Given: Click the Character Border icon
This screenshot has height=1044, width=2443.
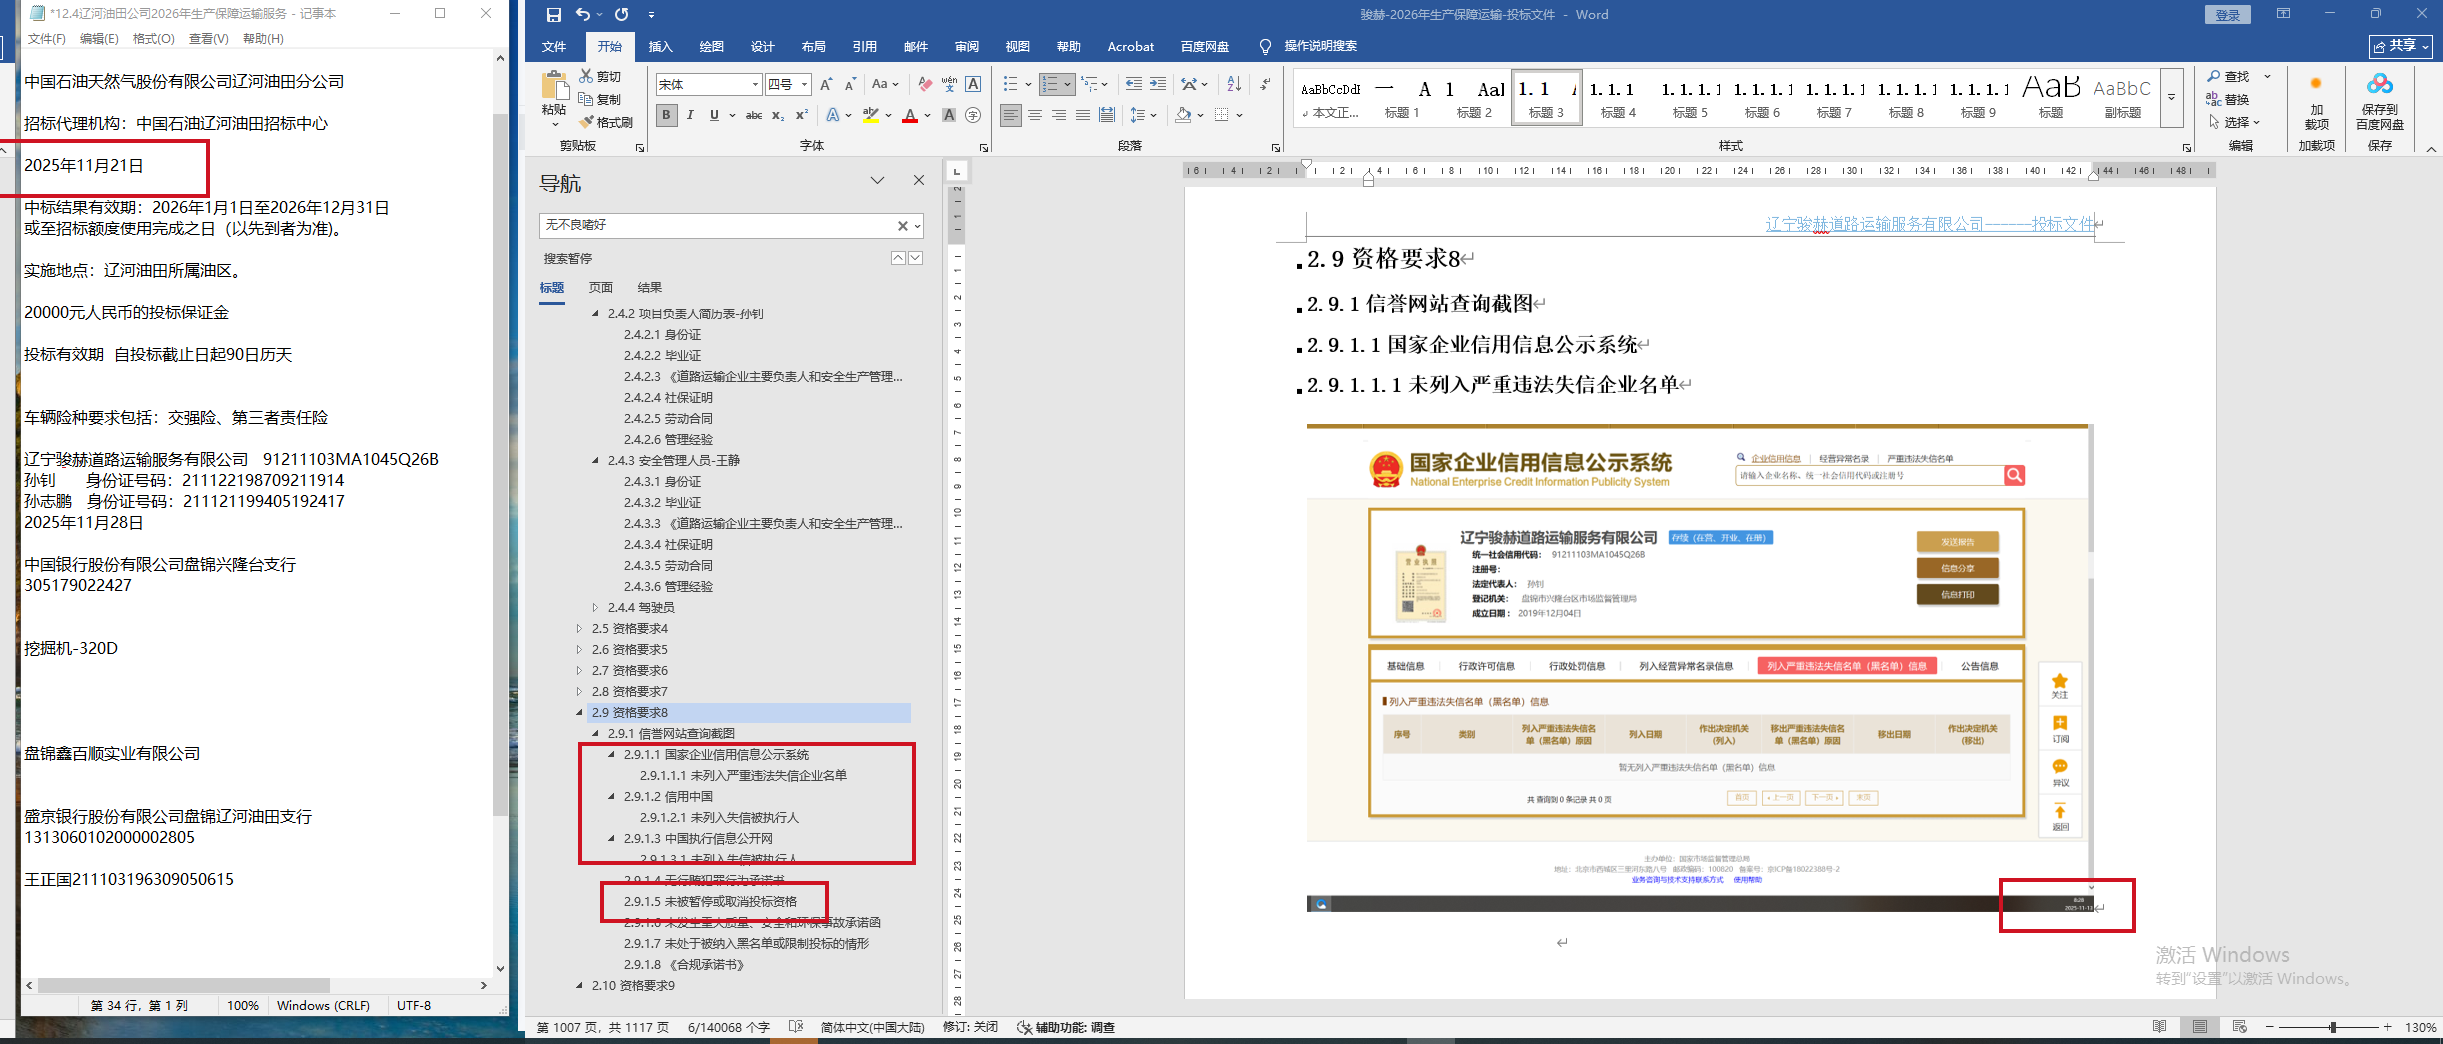Looking at the screenshot, I should click(973, 85).
